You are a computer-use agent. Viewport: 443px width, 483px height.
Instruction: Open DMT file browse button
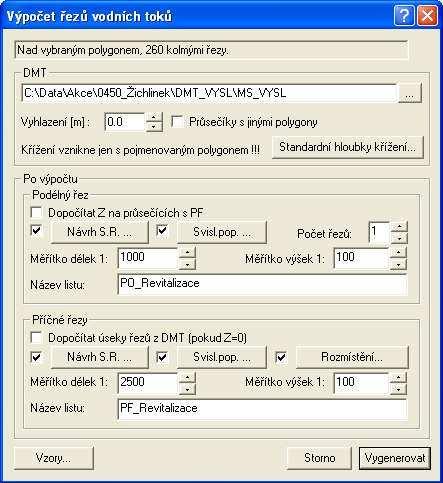(410, 93)
